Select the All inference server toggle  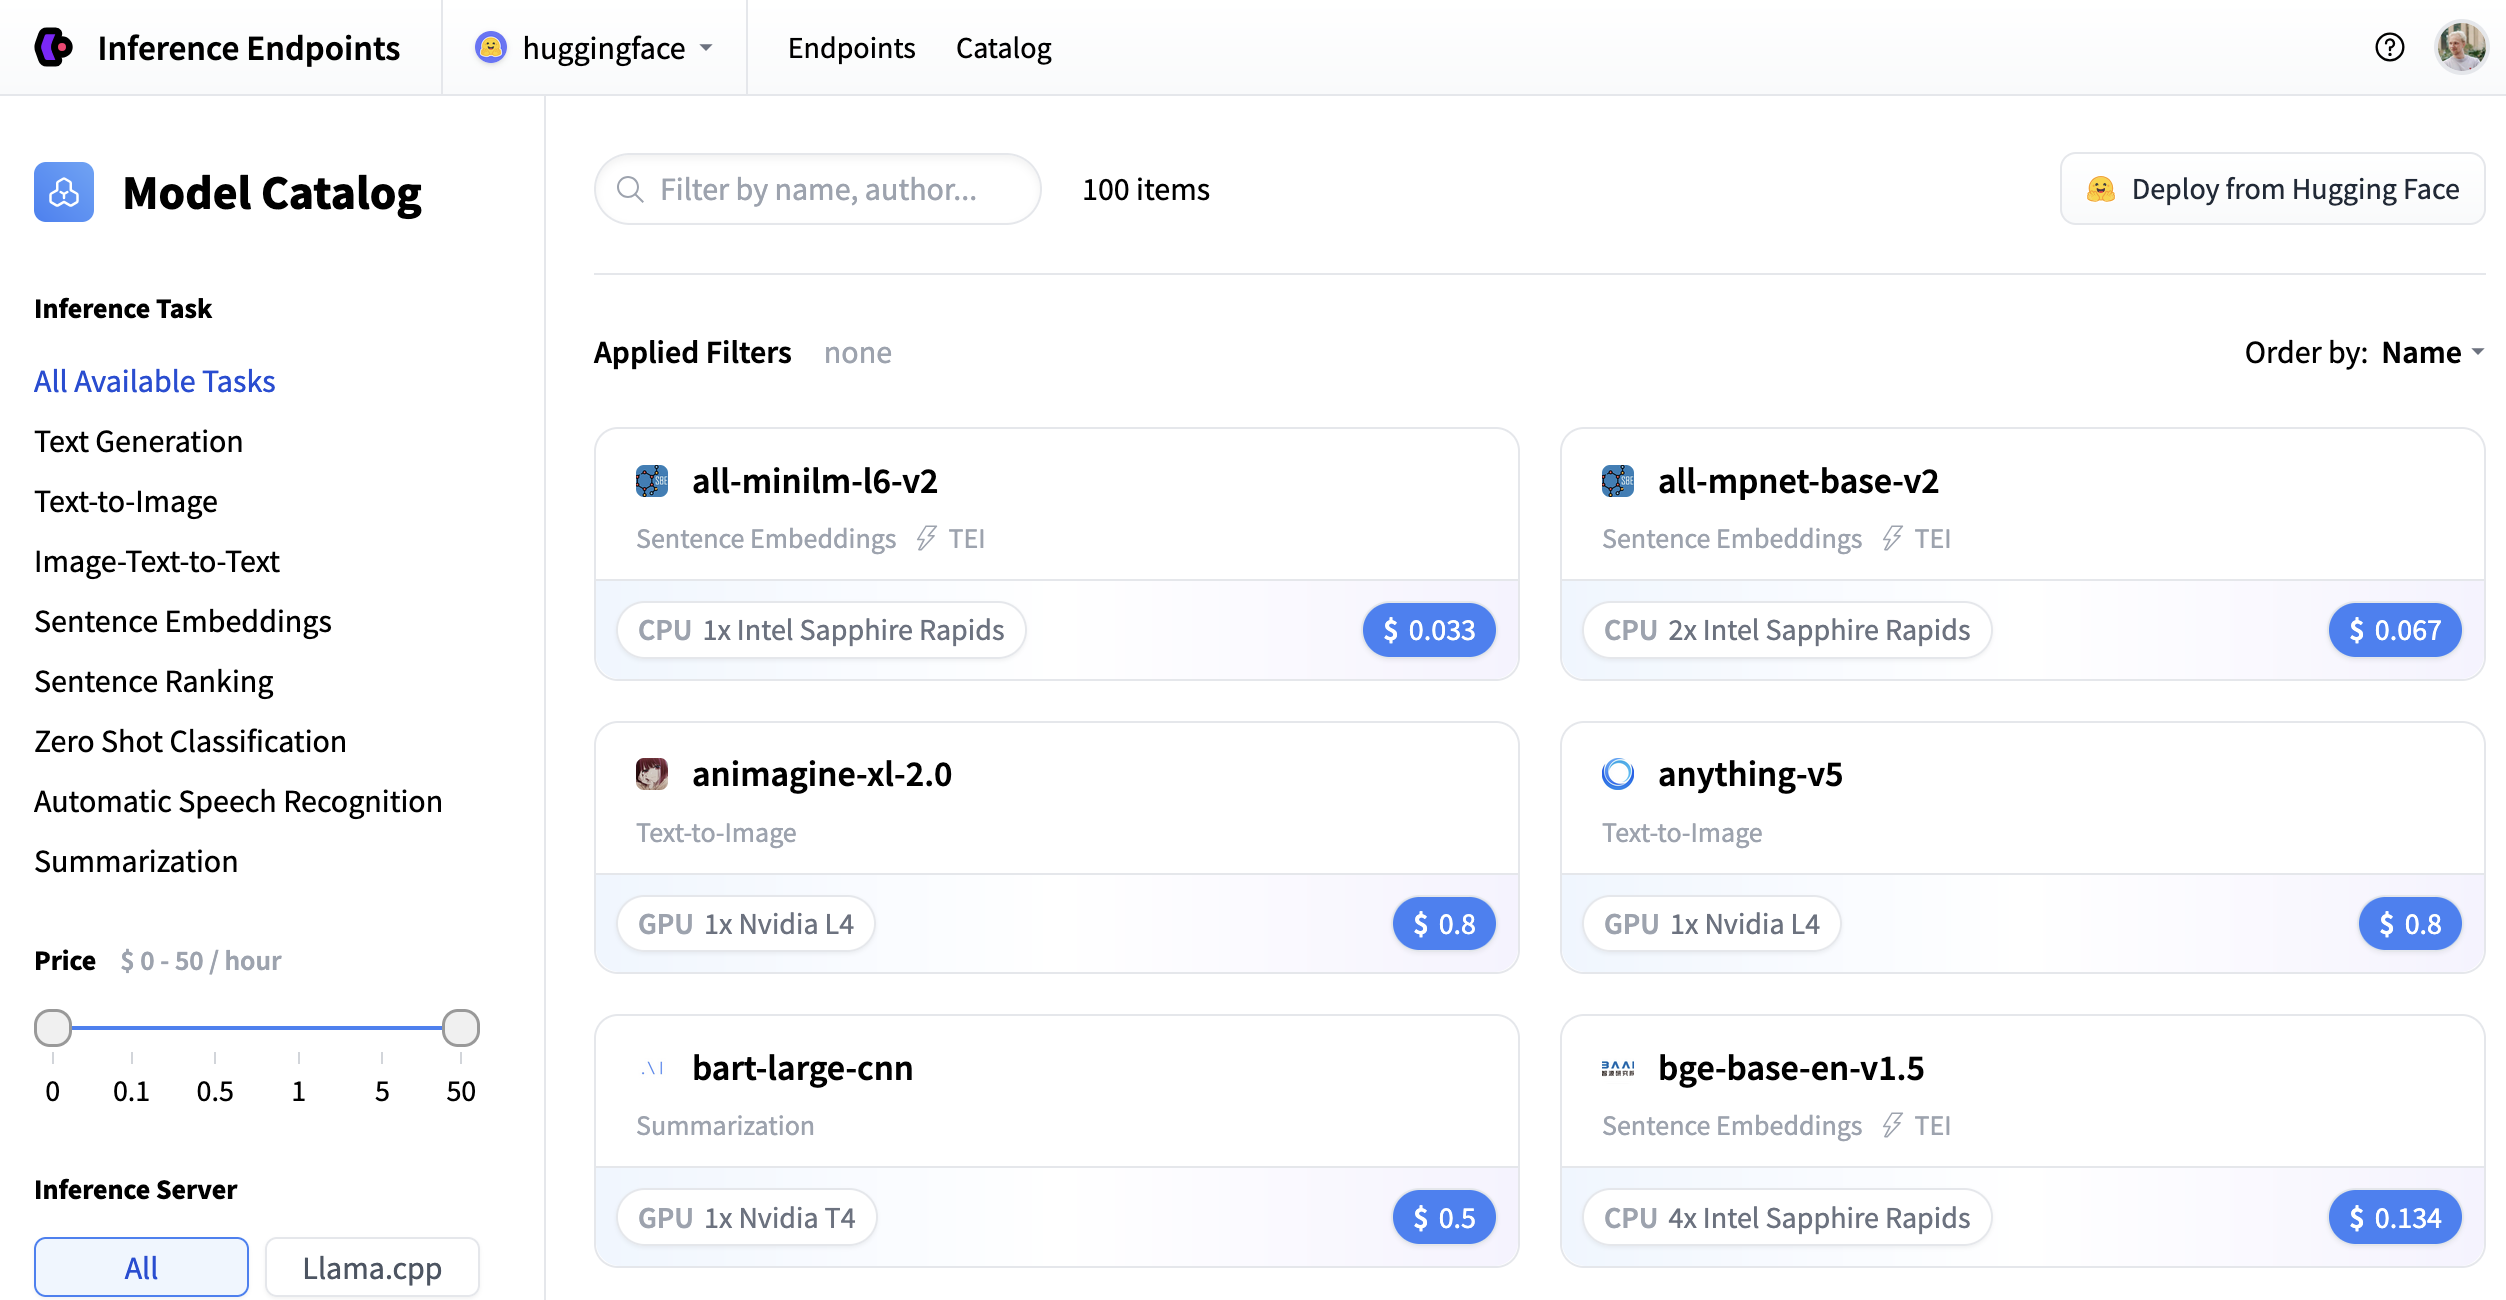pyautogui.click(x=141, y=1267)
